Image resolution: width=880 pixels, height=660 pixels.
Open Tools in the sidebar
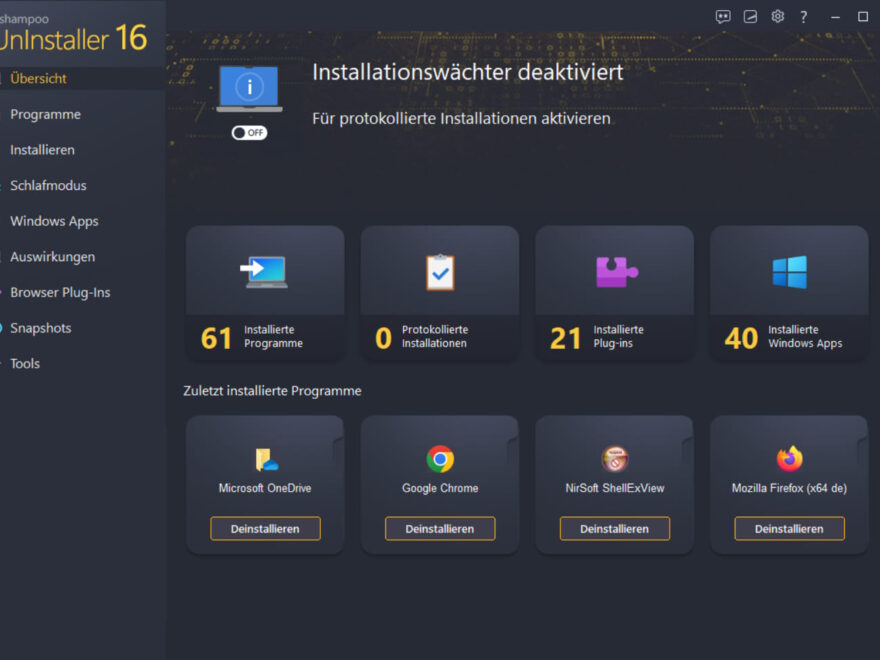pos(25,364)
